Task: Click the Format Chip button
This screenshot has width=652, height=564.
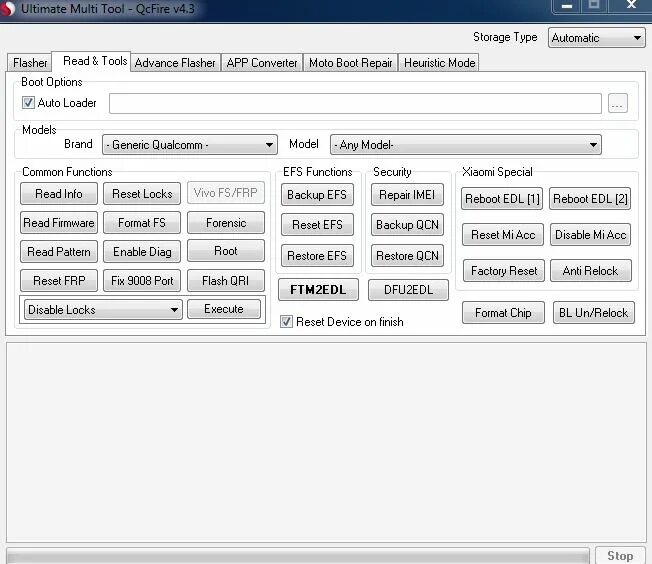Action: 503,313
